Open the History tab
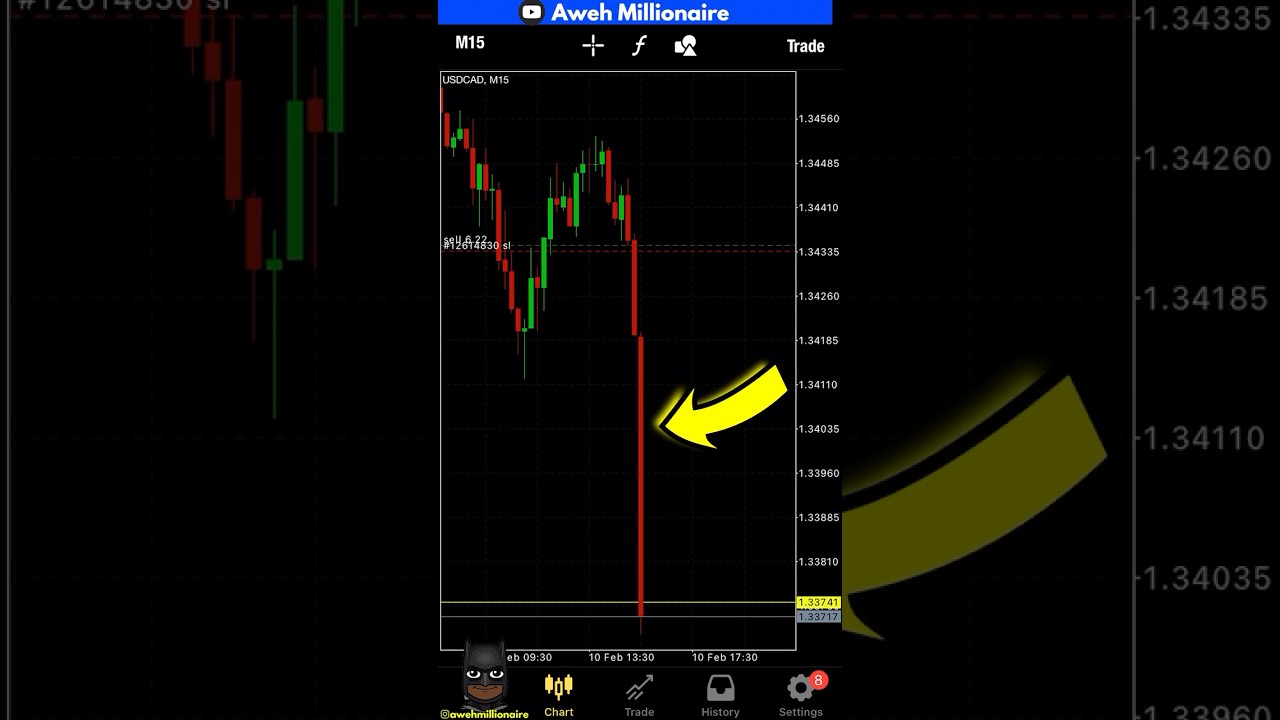This screenshot has width=1280, height=720. [x=720, y=696]
